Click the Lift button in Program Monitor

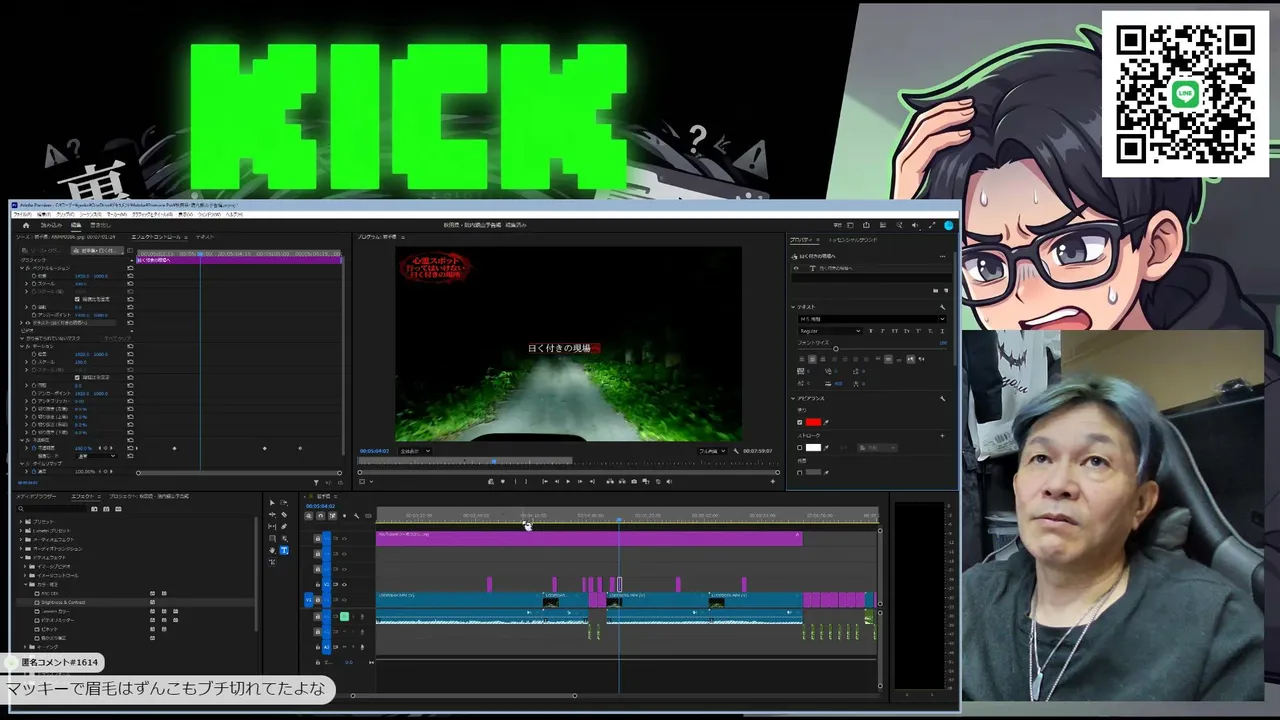(609, 481)
